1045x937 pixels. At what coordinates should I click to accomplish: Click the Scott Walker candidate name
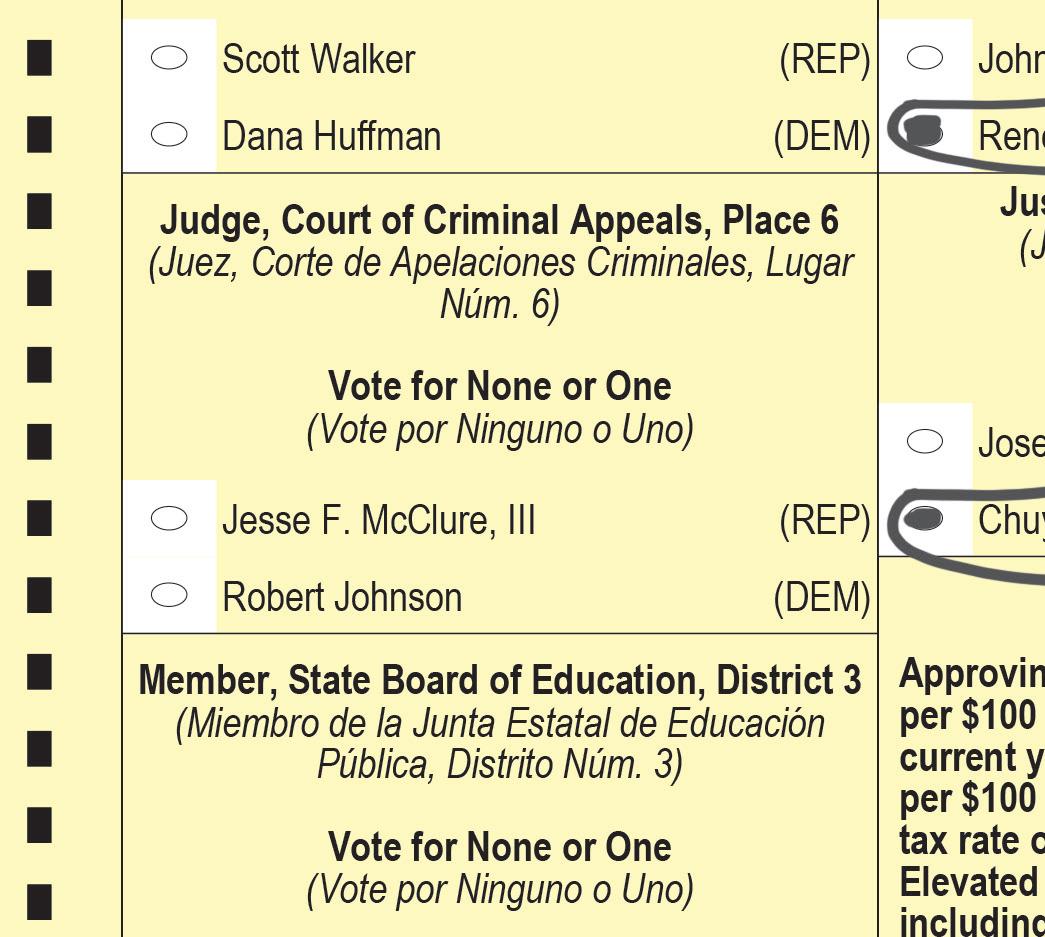(x=319, y=59)
